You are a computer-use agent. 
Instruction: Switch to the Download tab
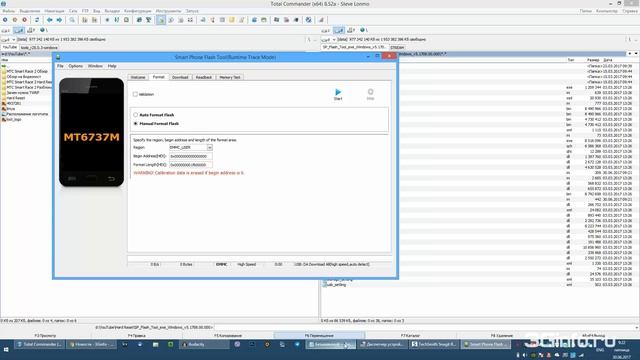click(x=180, y=77)
